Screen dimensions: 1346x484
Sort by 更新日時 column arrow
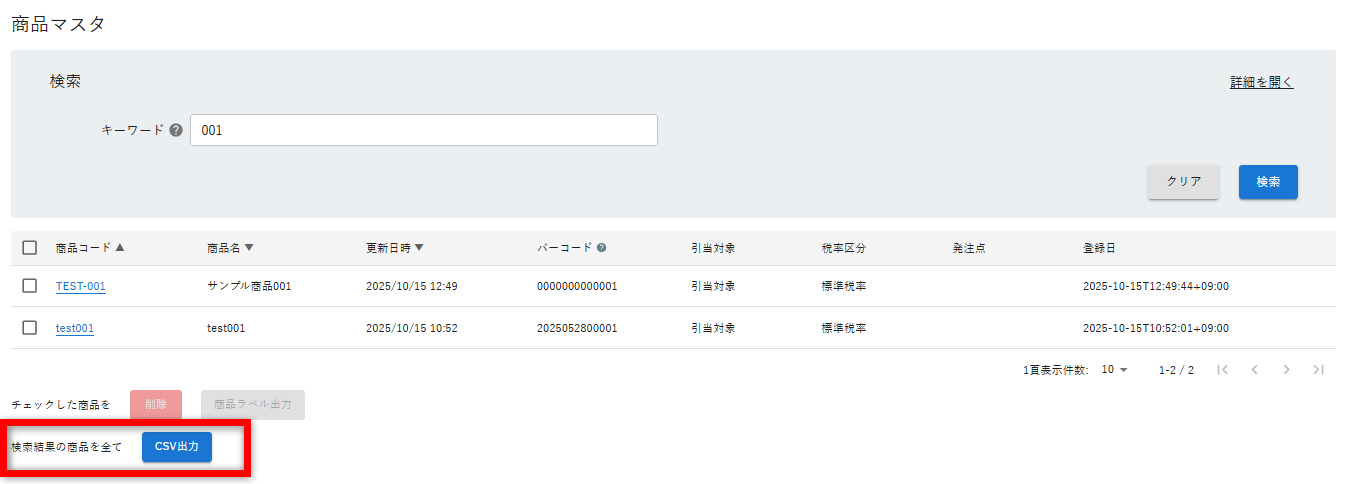tap(419, 248)
